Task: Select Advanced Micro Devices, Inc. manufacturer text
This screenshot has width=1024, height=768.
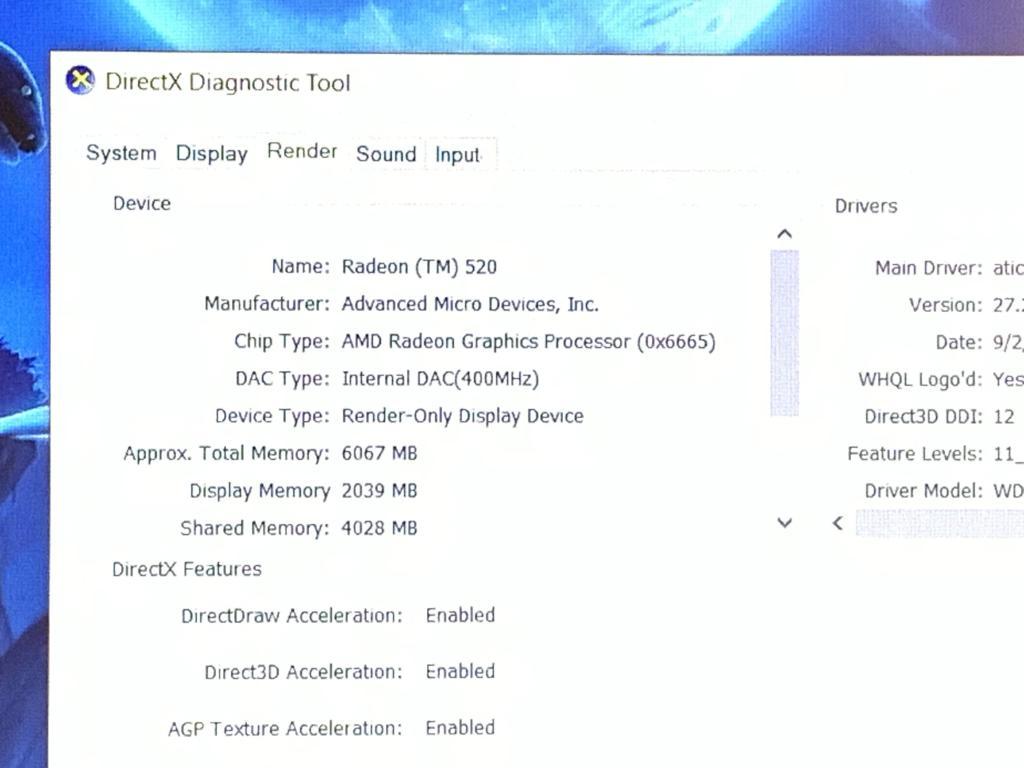Action: (x=470, y=304)
